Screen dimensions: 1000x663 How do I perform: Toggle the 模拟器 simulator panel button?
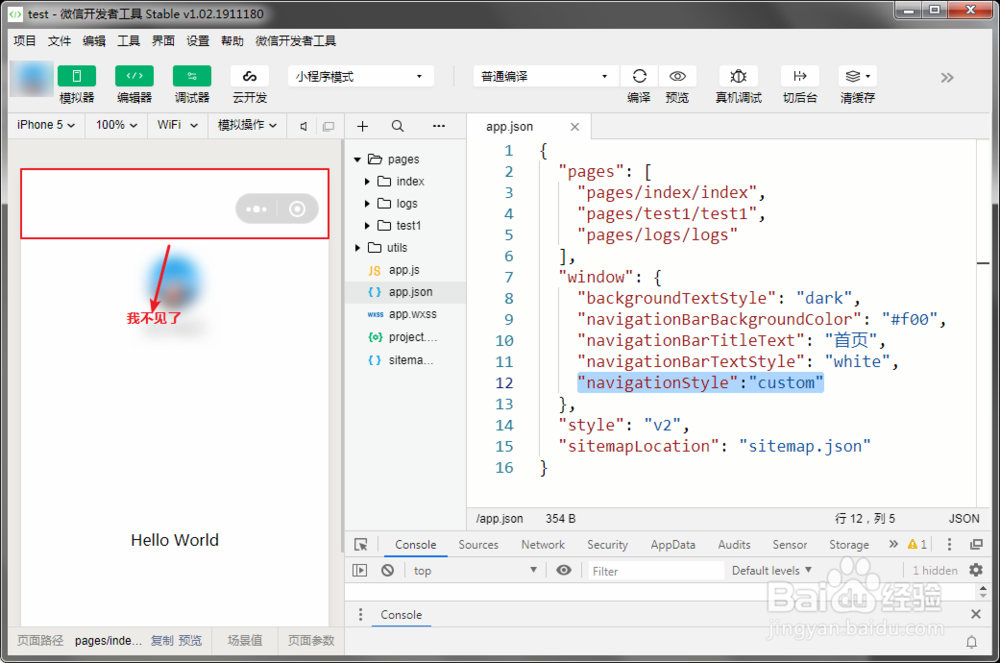pyautogui.click(x=77, y=76)
